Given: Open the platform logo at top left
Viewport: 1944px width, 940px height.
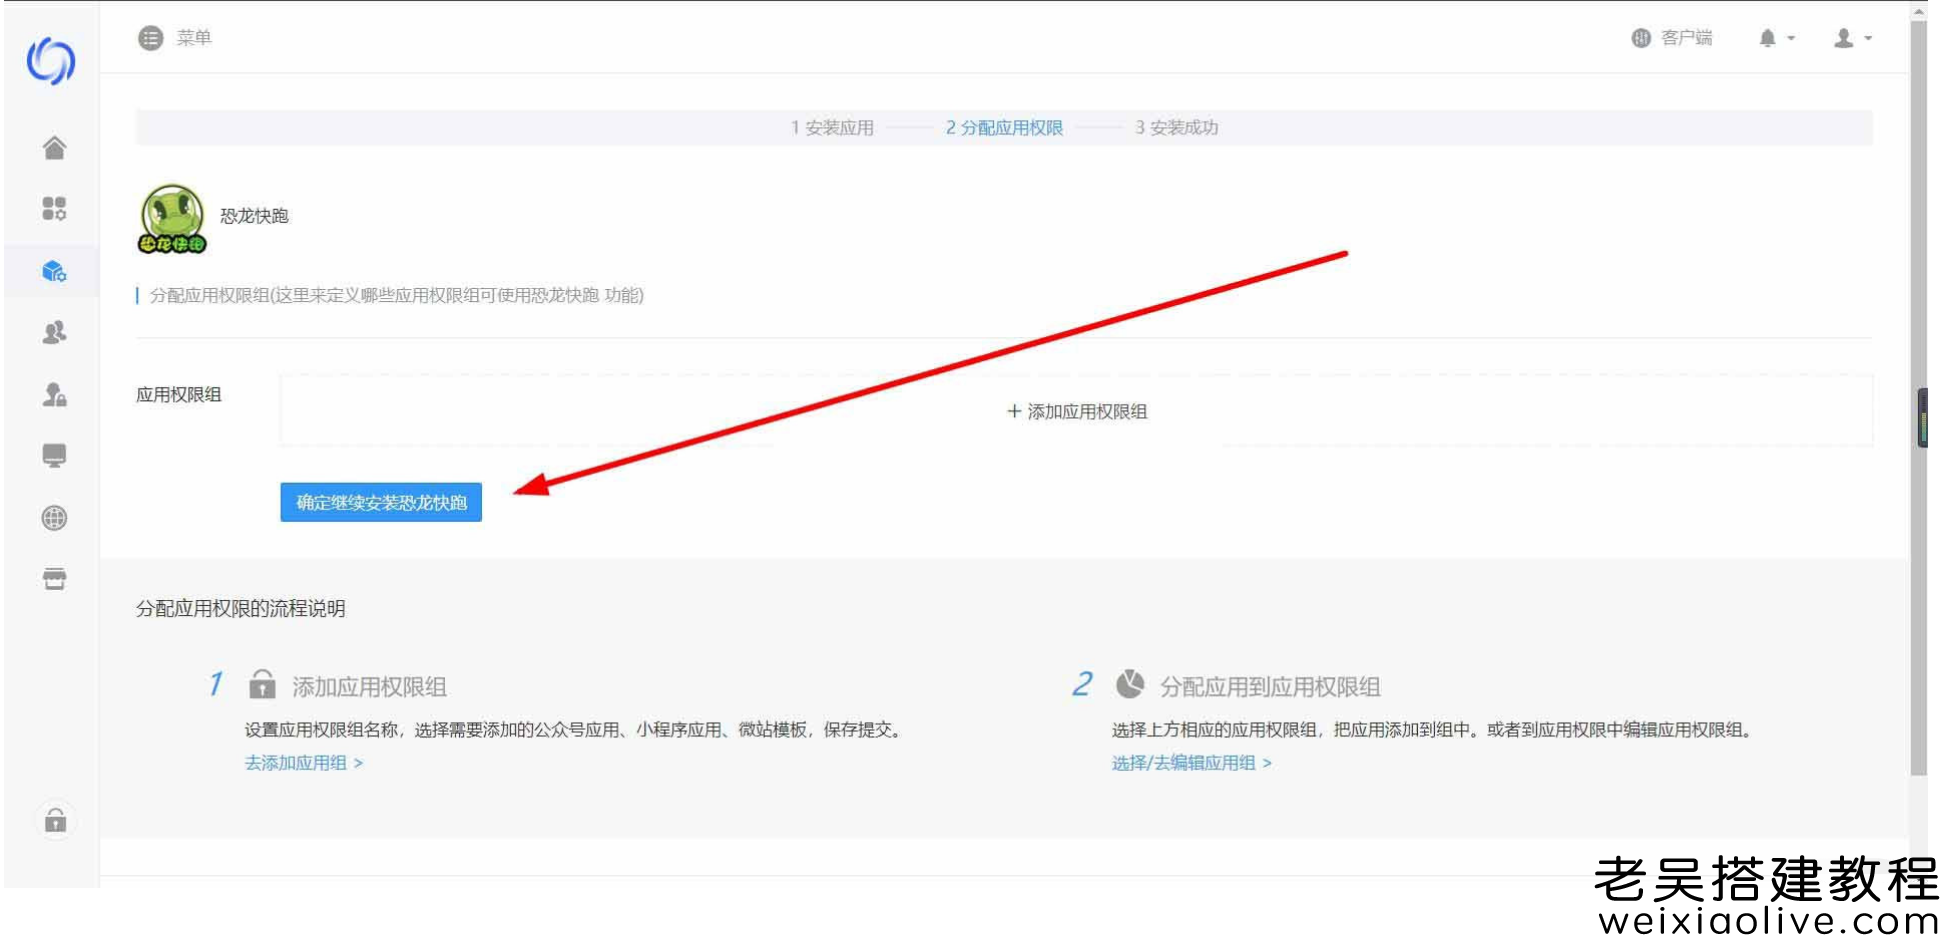Looking at the screenshot, I should click(52, 60).
